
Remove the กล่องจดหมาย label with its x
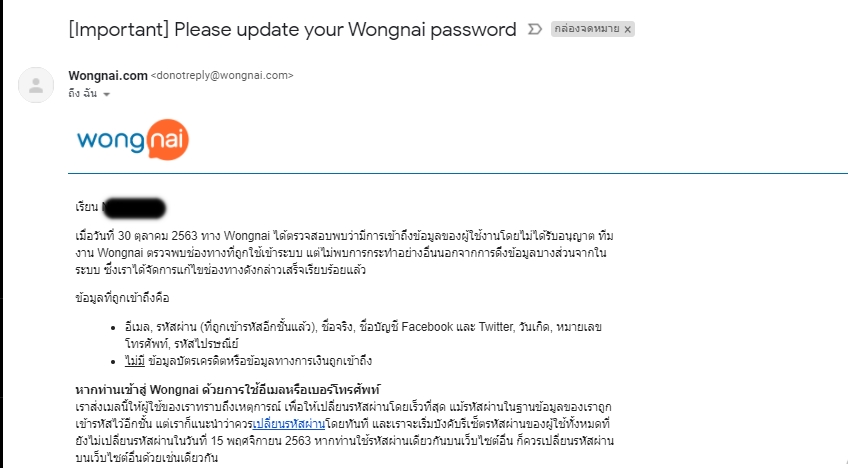tap(627, 30)
